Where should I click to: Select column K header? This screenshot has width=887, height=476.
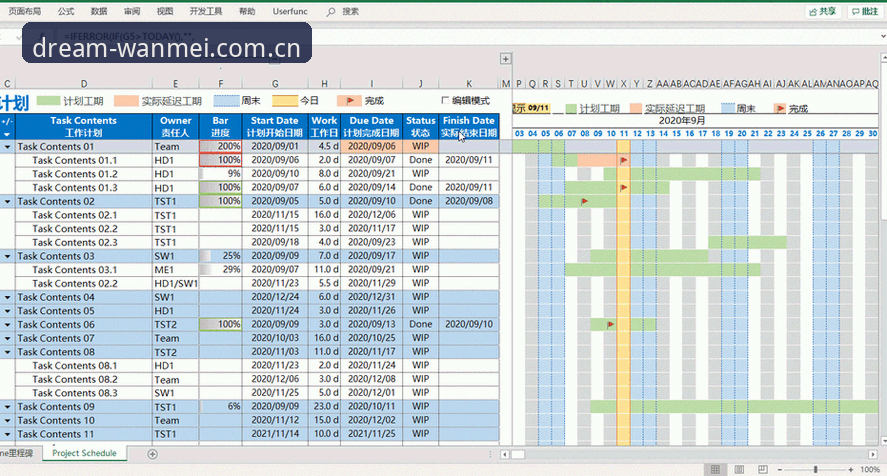468,84
